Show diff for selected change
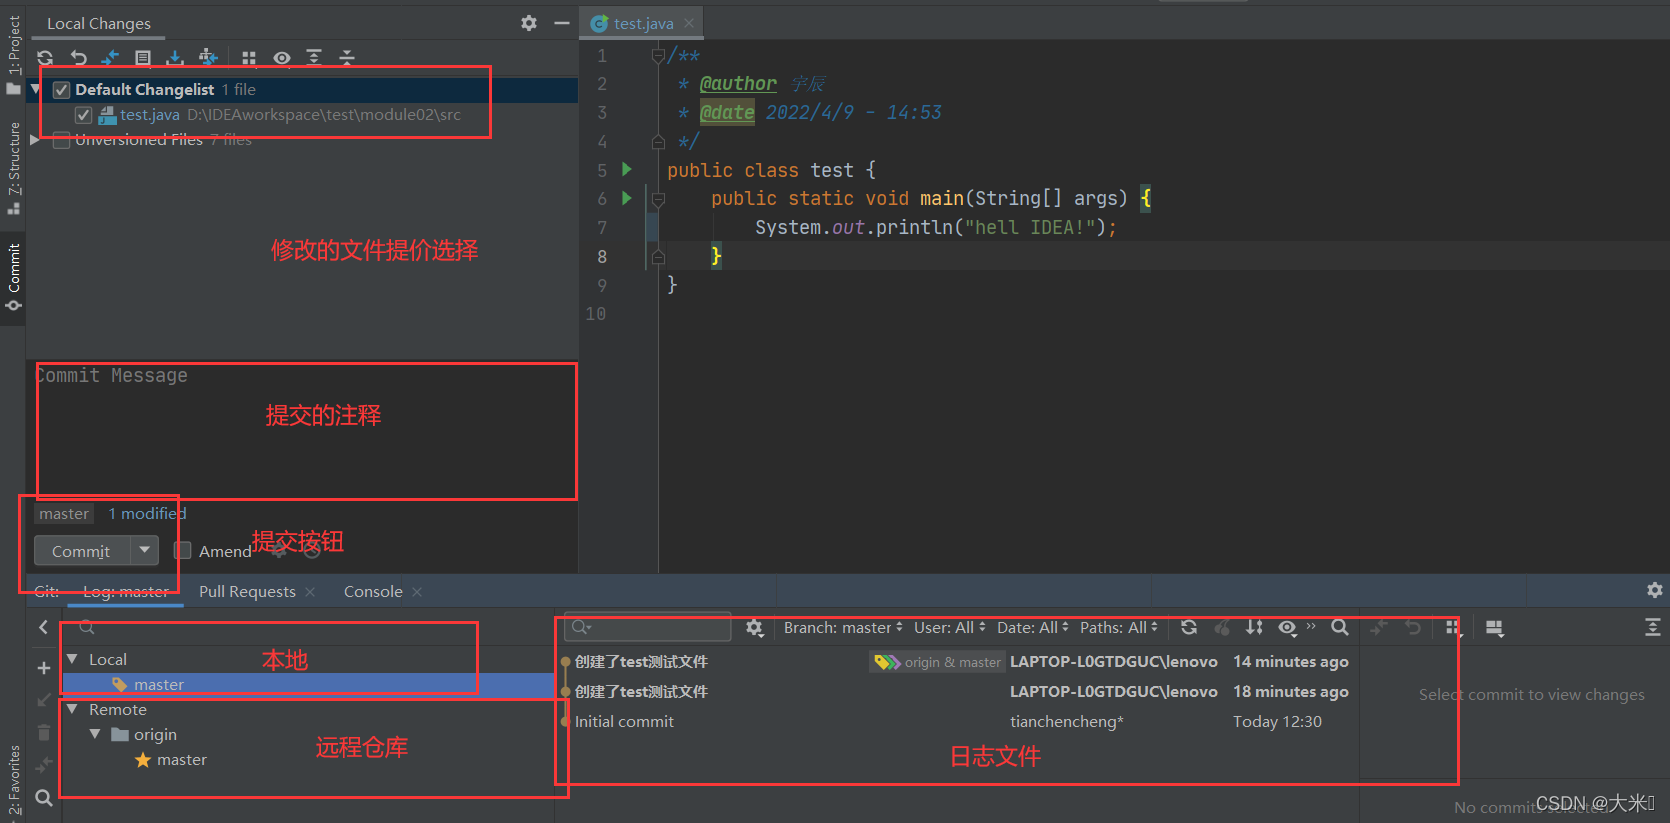Image resolution: width=1670 pixels, height=823 pixels. pos(110,58)
